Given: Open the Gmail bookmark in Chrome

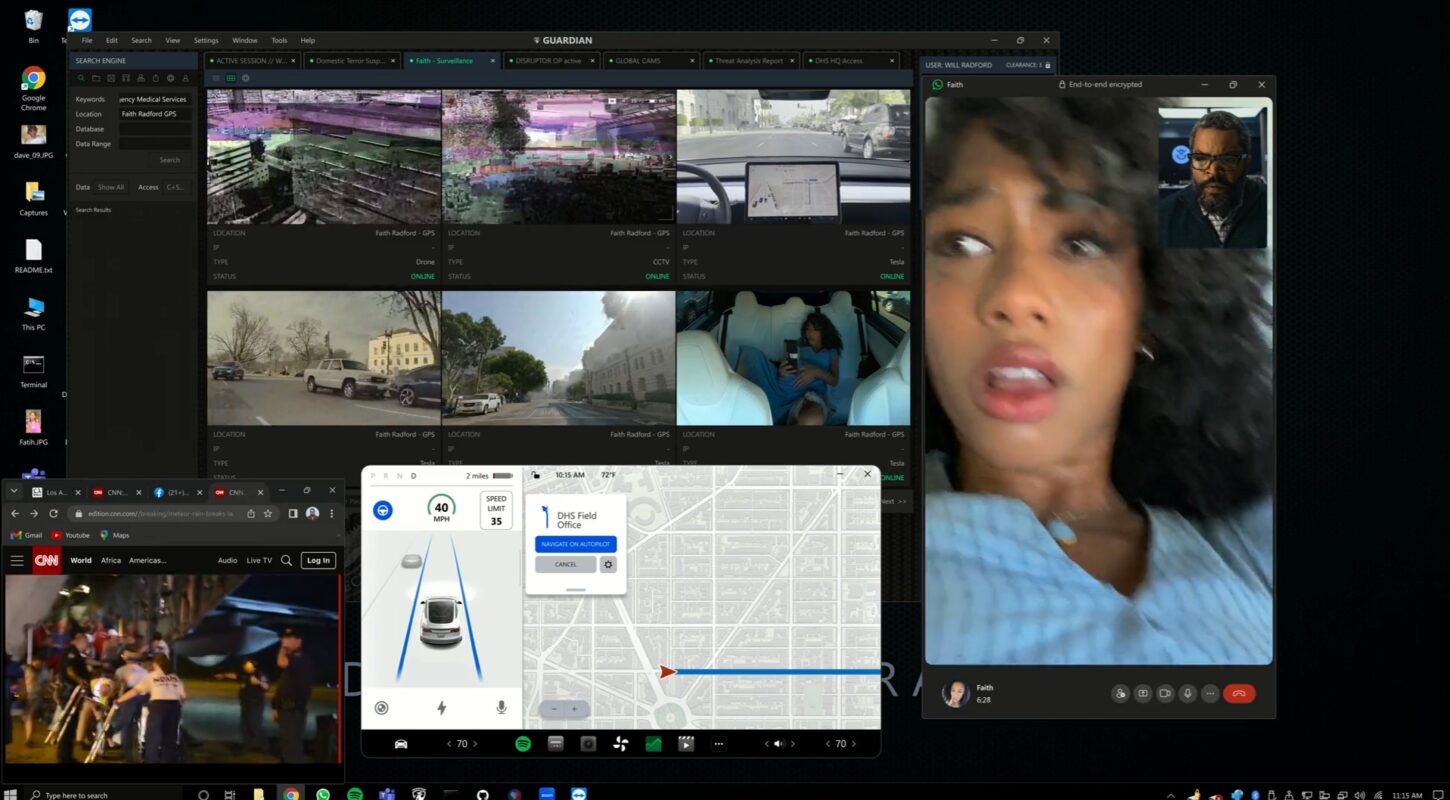Looking at the screenshot, I should coord(27,535).
